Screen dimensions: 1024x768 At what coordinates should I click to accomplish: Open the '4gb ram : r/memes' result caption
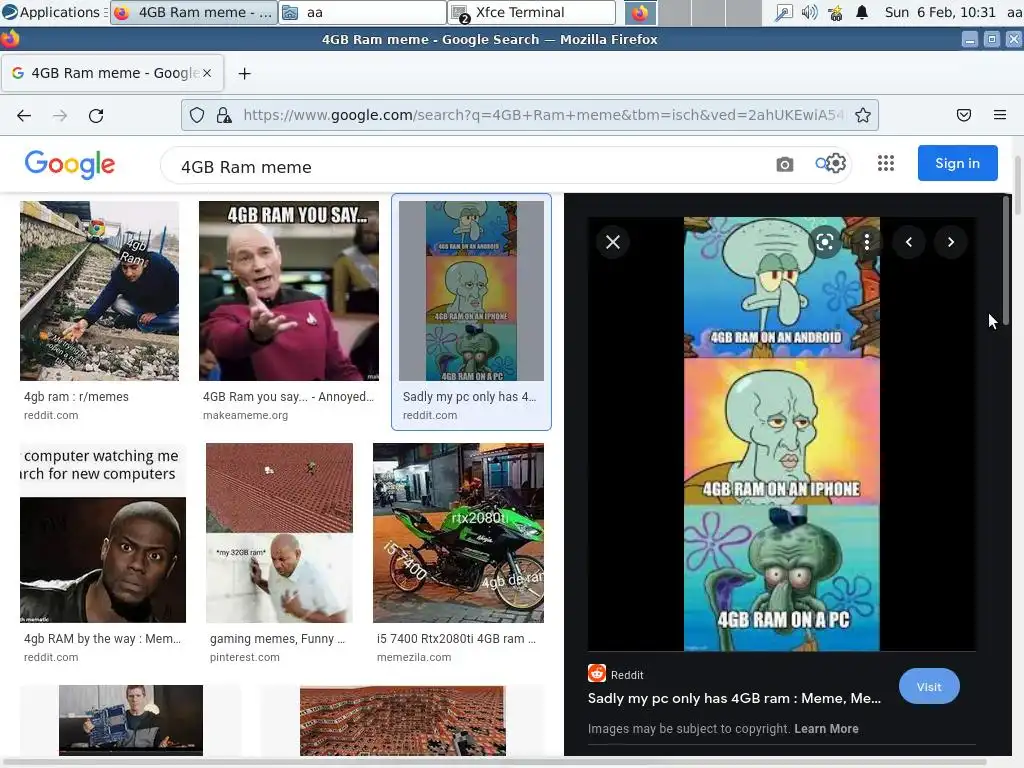point(76,396)
